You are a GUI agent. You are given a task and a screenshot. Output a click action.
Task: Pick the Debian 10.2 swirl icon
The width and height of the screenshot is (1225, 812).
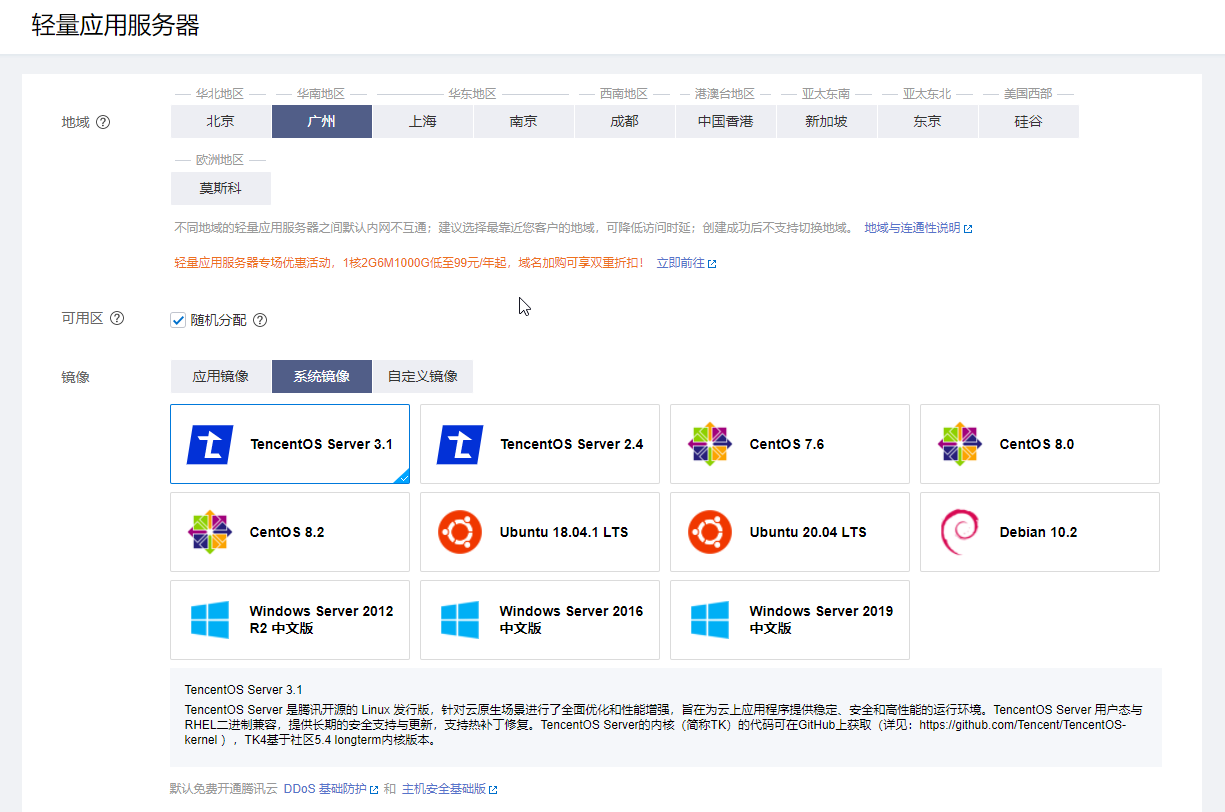(960, 532)
